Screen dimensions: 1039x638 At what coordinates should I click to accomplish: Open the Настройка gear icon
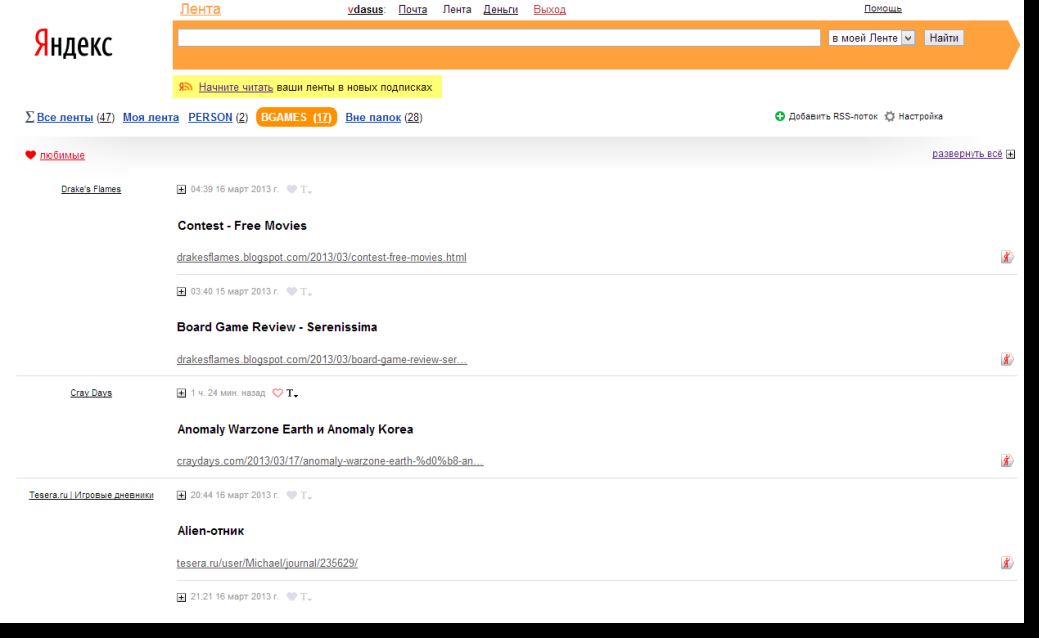(890, 116)
